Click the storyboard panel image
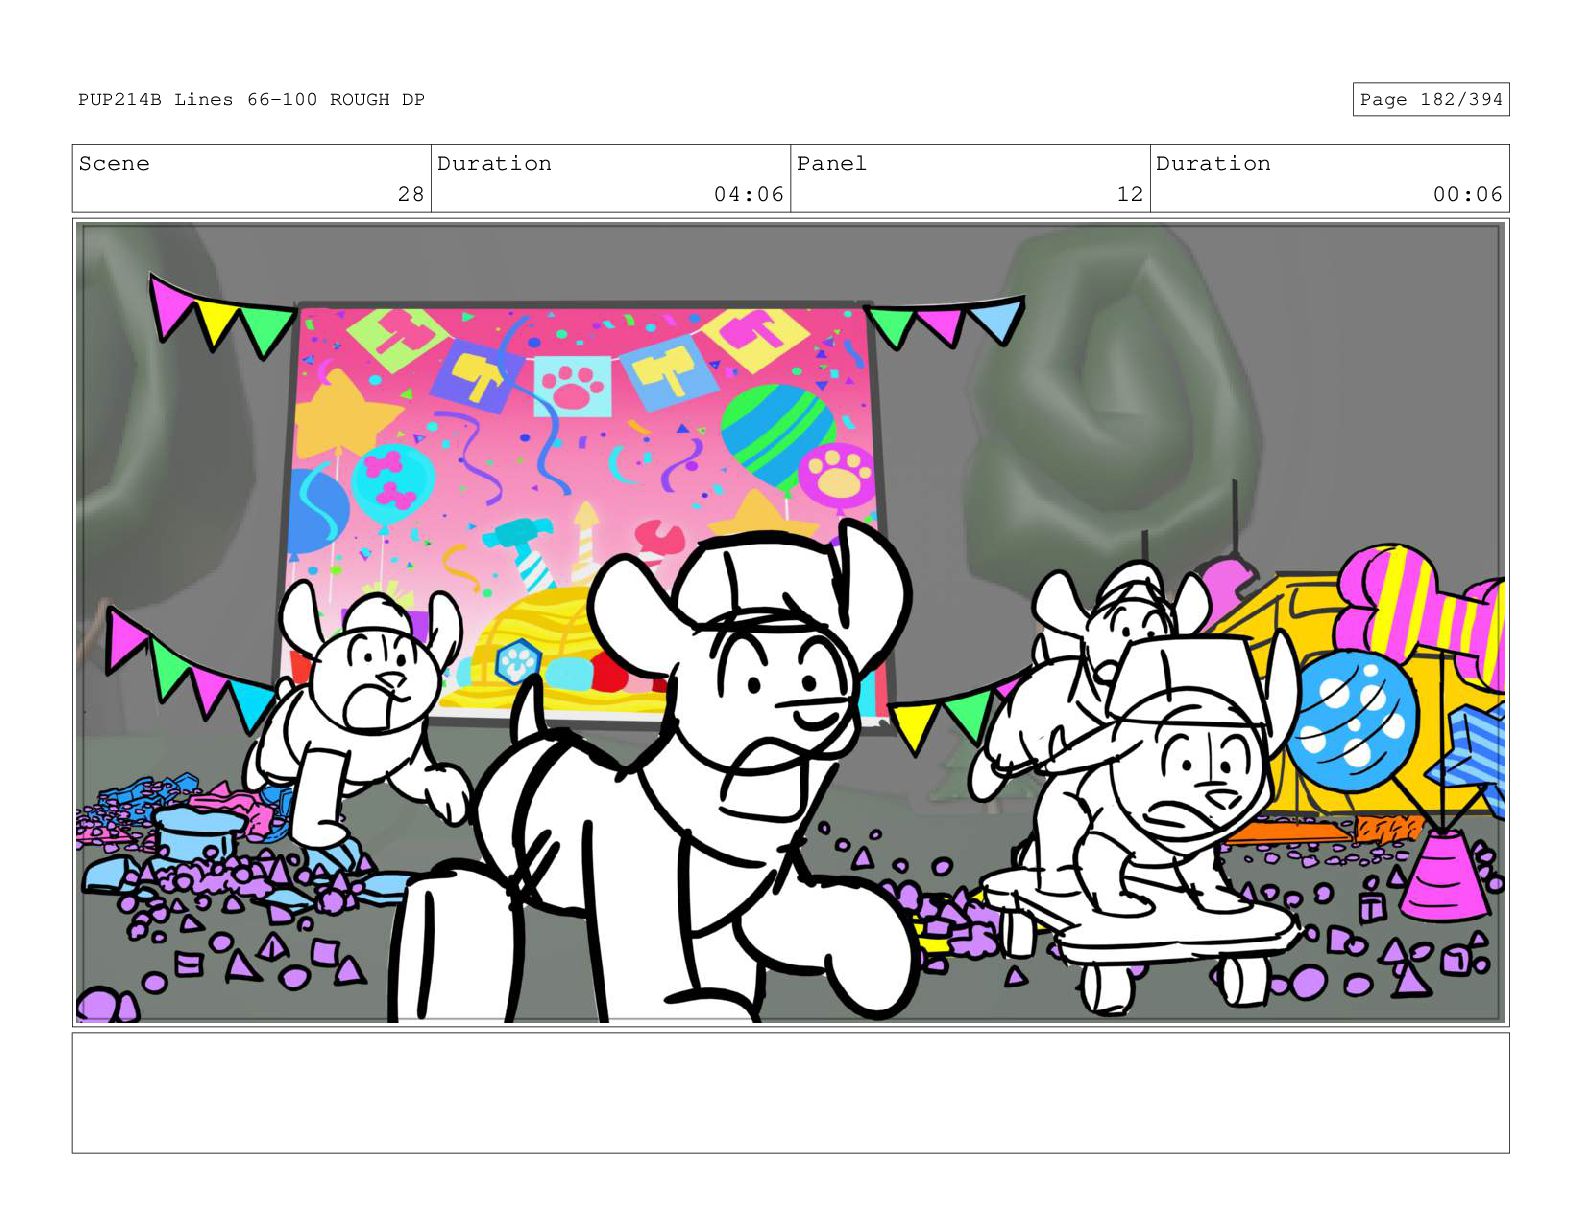This screenshot has width=1582, height=1225. [x=790, y=622]
